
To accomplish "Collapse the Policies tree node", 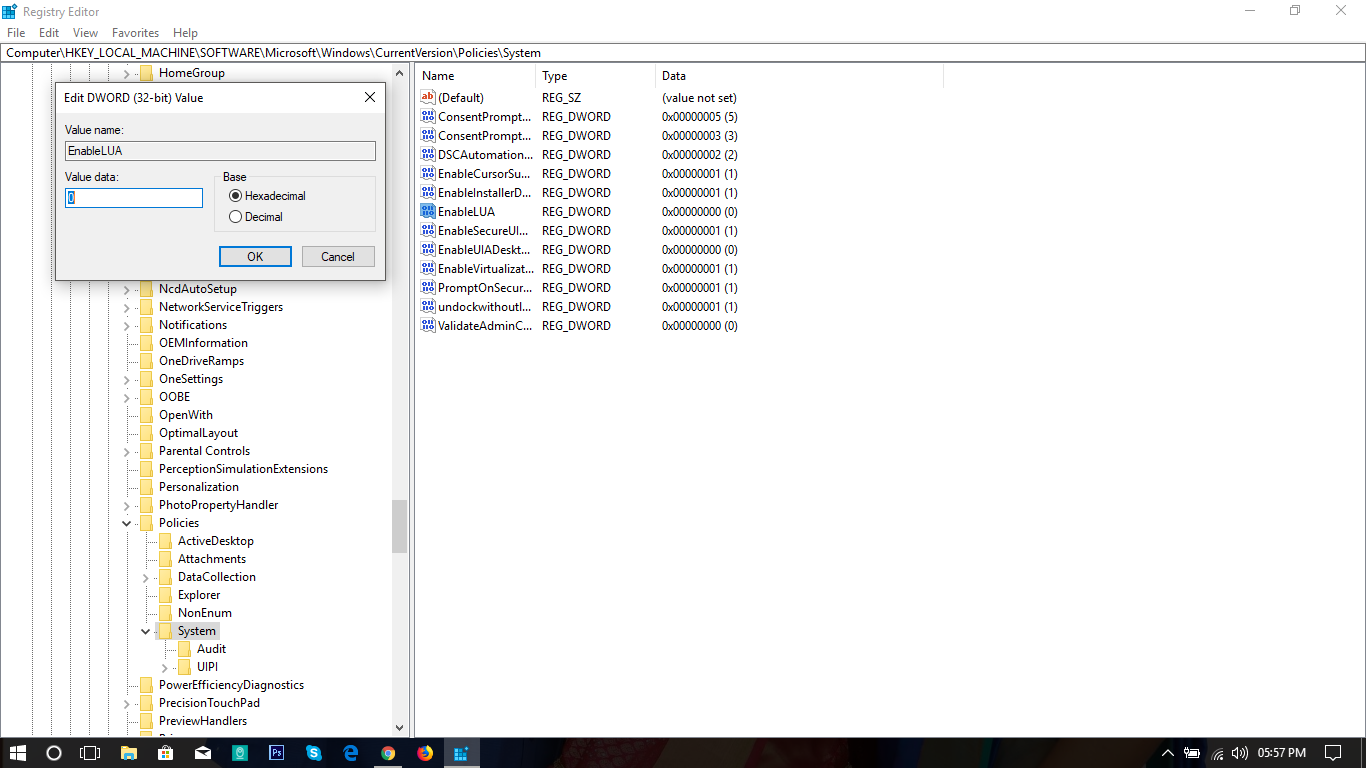I will point(127,523).
